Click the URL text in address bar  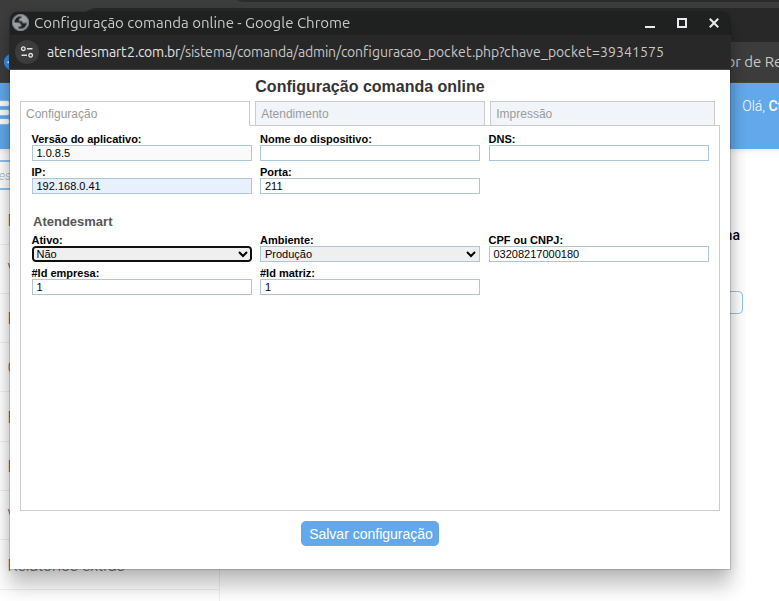355,52
